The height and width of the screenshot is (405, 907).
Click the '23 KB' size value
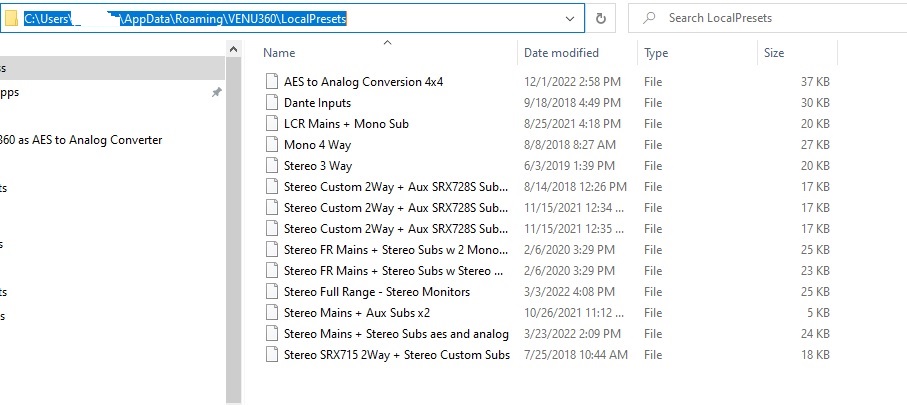tap(815, 271)
